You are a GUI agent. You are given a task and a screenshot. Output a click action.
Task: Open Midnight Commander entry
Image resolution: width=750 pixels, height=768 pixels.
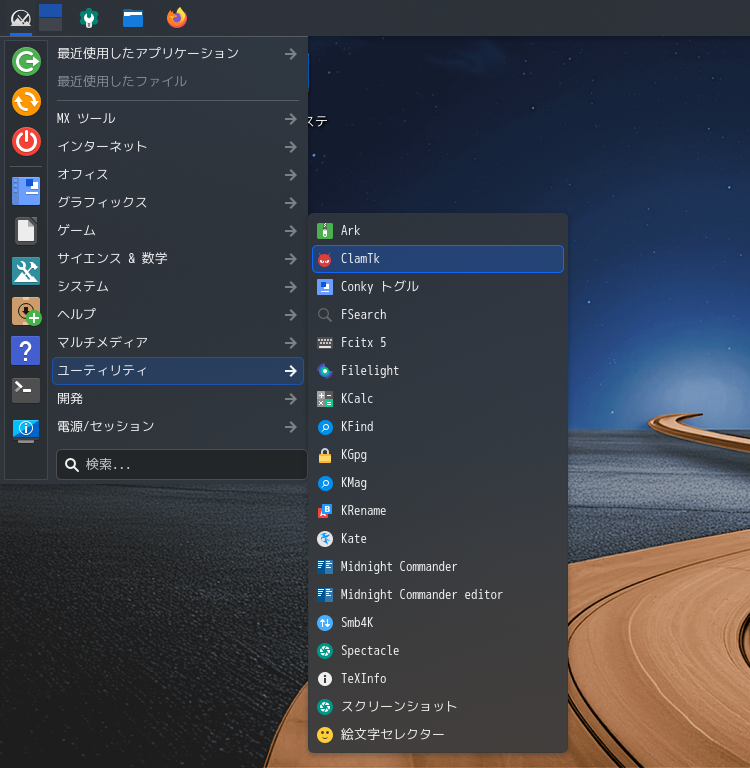coord(437,567)
